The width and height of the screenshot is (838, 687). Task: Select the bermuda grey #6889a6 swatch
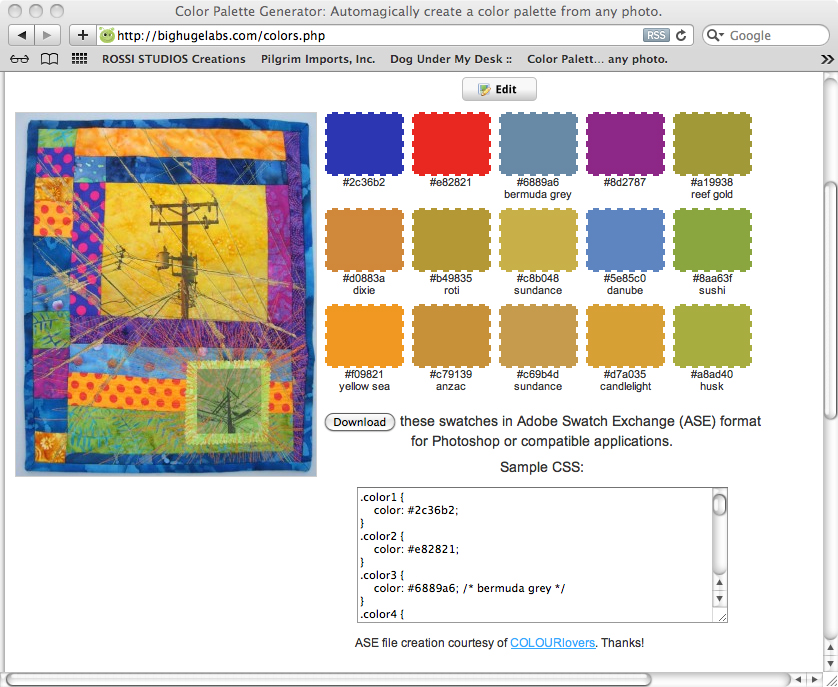coord(538,144)
